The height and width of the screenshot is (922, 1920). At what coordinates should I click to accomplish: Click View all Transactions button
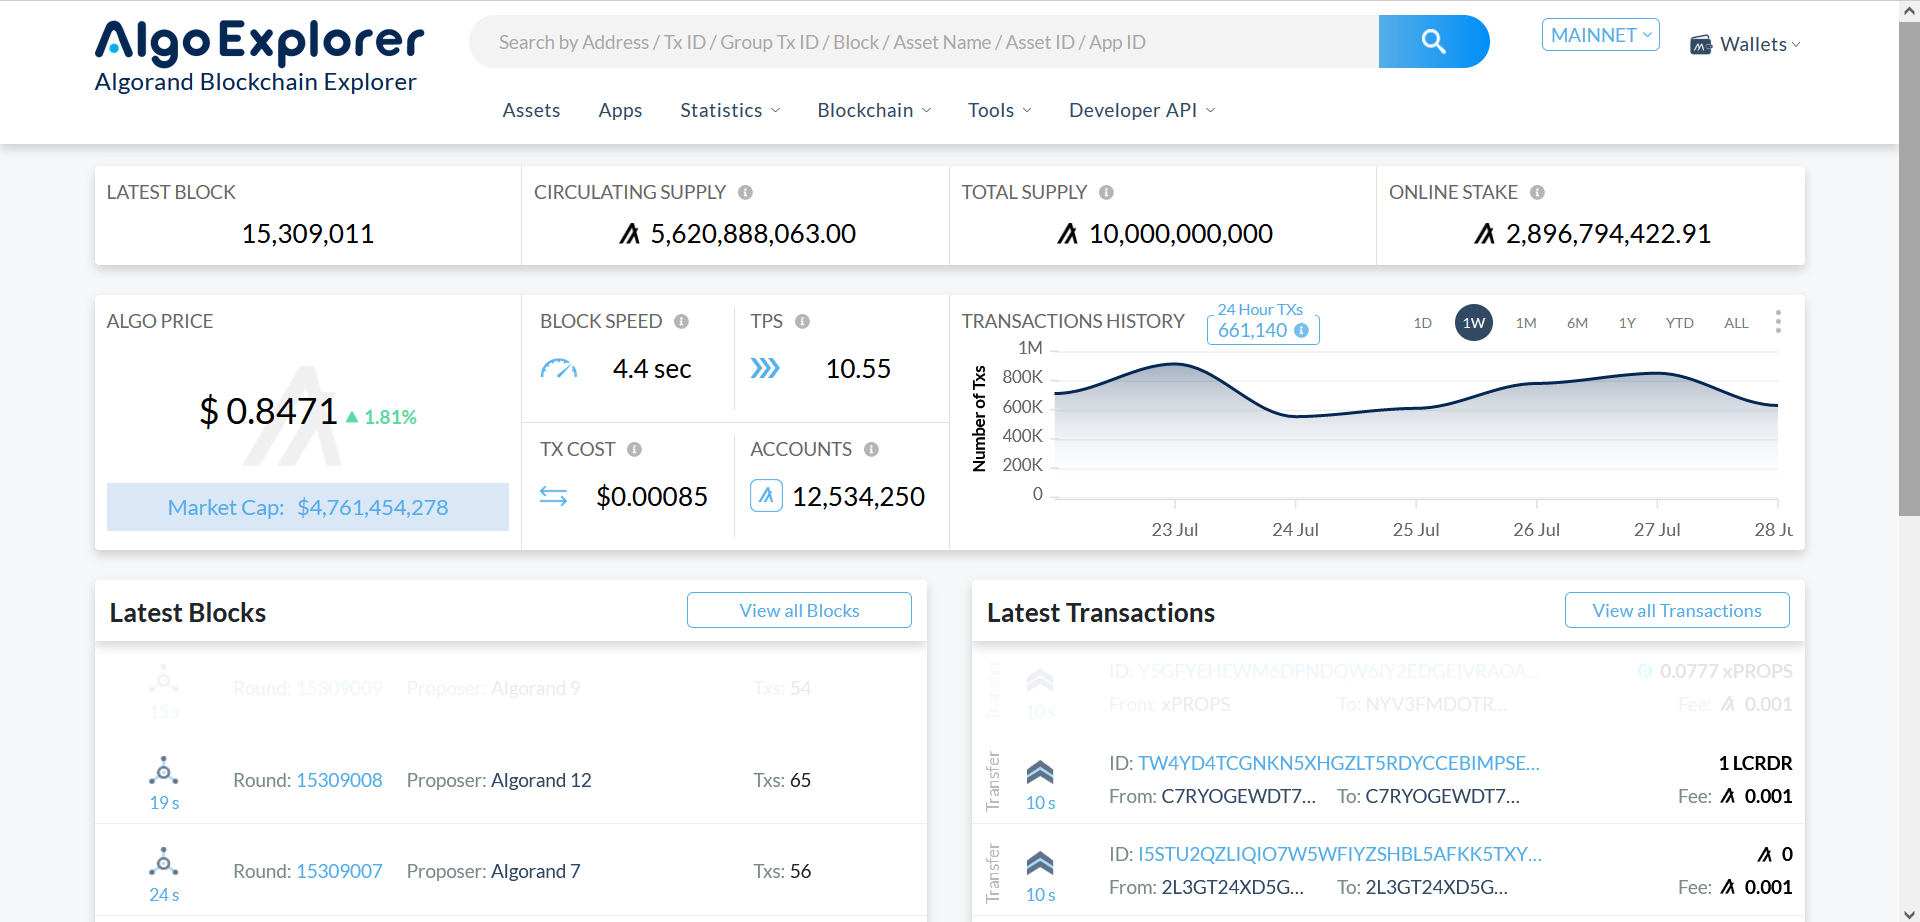coord(1677,610)
